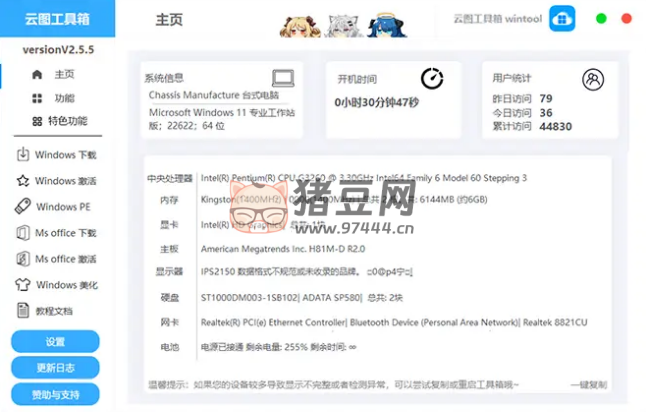Click the 今日访问 36 row

tap(522, 112)
